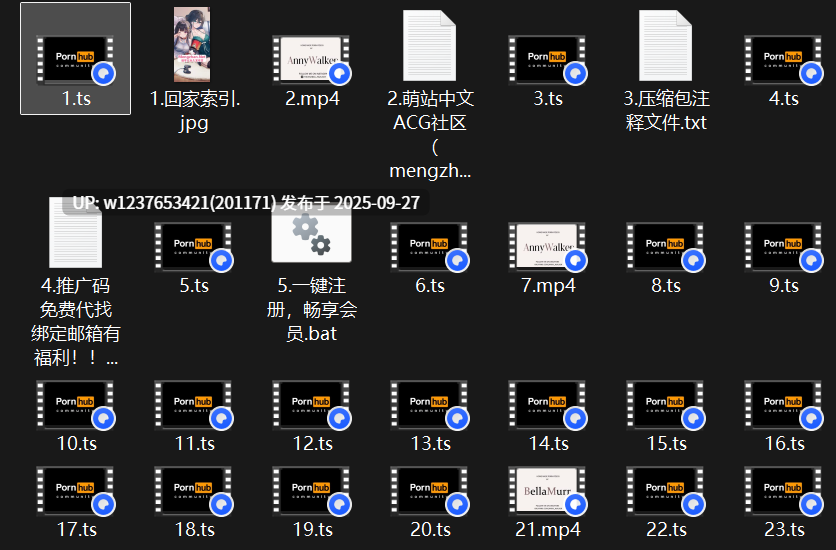Image resolution: width=836 pixels, height=550 pixels.
Task: Click the file name 1.回家索引.jpg
Action: pyautogui.click(x=195, y=111)
